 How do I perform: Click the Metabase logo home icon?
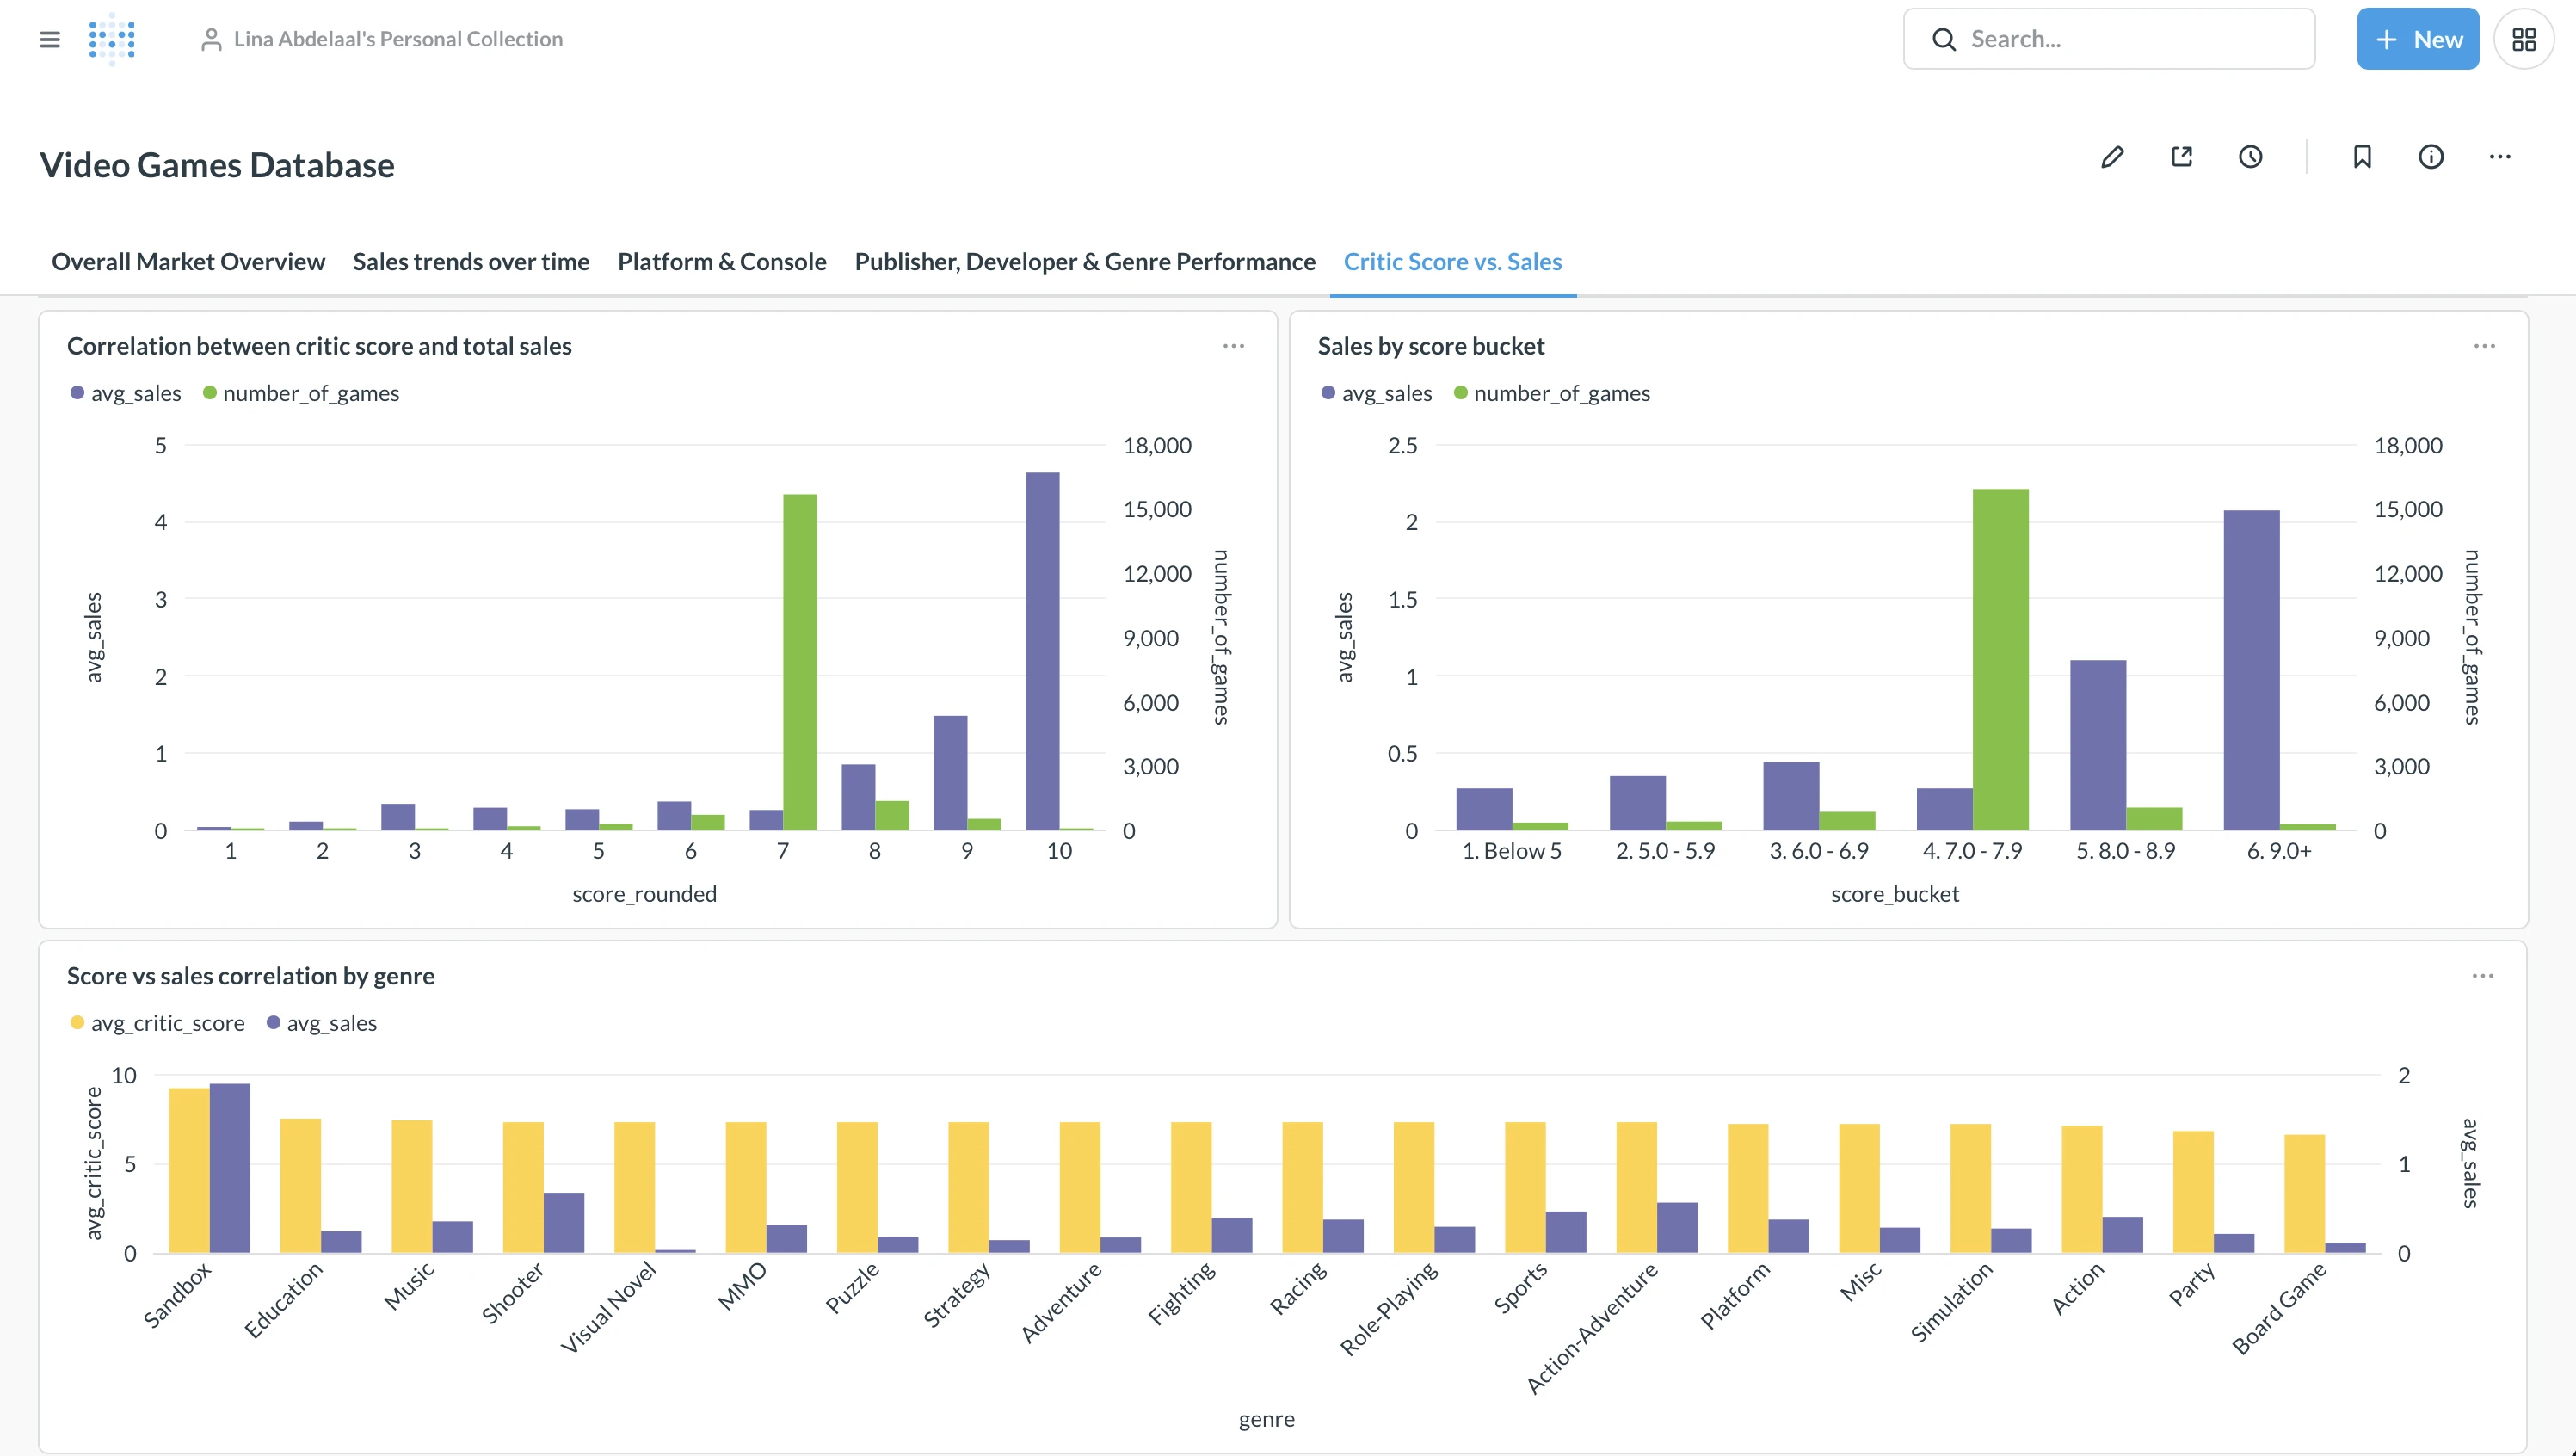112,39
